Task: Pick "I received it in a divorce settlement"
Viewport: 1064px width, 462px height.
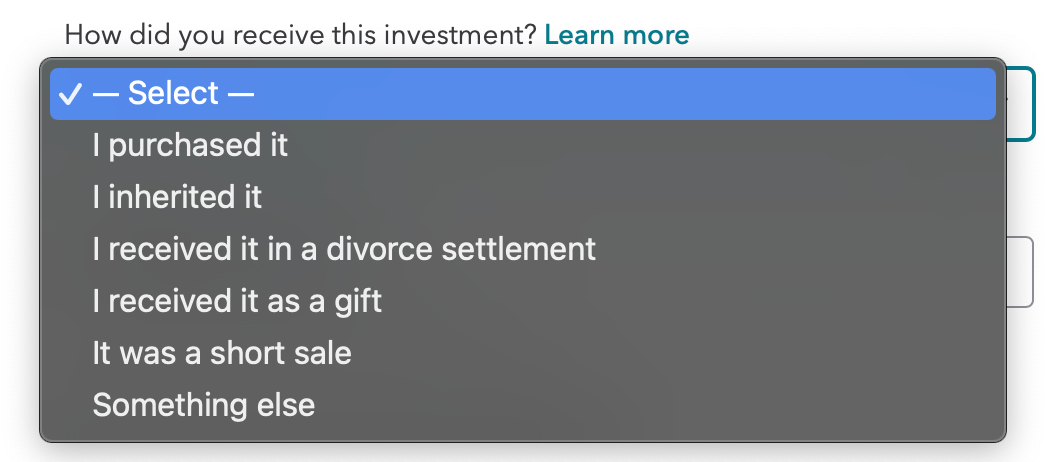Action: pos(343,249)
